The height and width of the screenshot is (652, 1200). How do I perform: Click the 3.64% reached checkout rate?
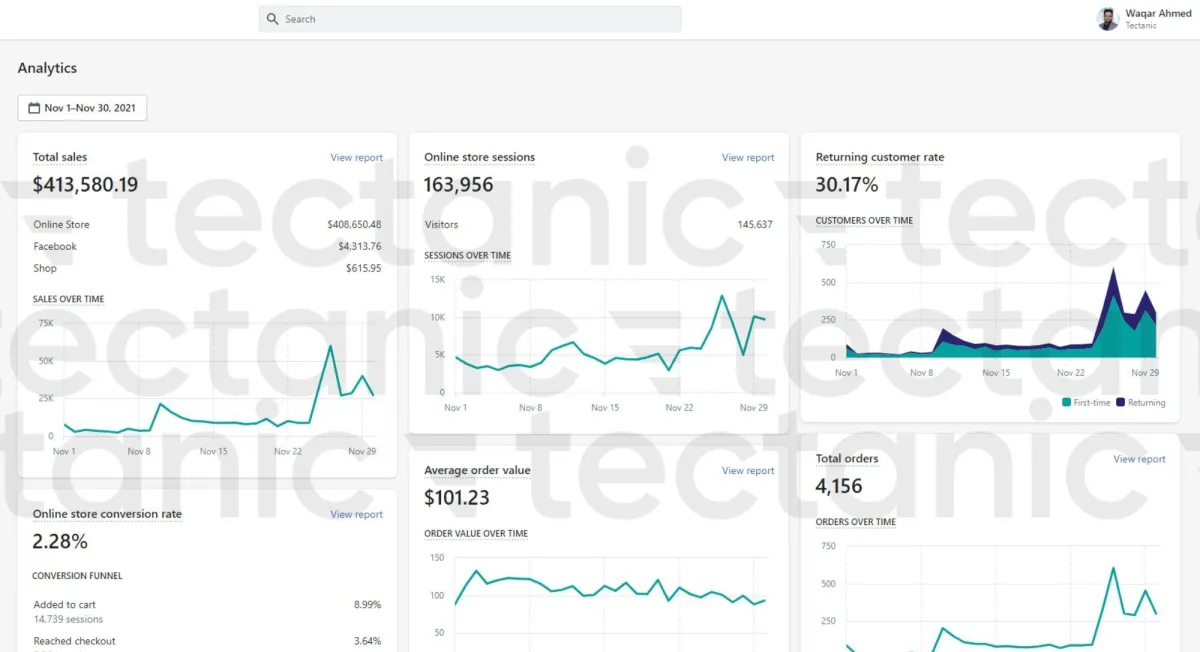(x=367, y=641)
